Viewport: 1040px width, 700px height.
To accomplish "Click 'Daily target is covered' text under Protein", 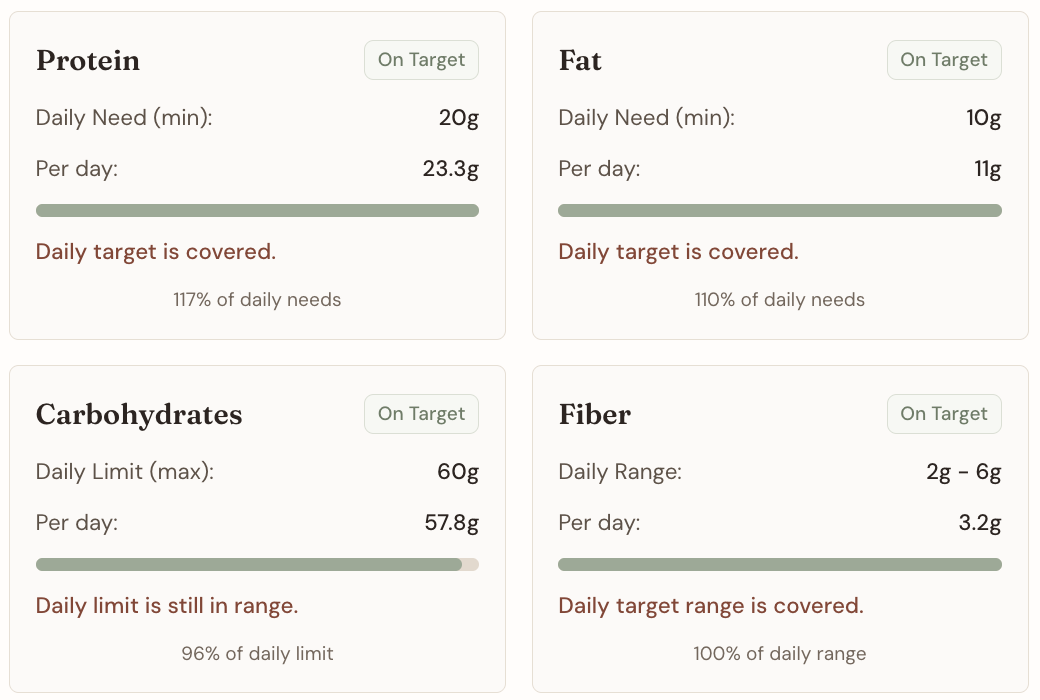I will pos(155,251).
